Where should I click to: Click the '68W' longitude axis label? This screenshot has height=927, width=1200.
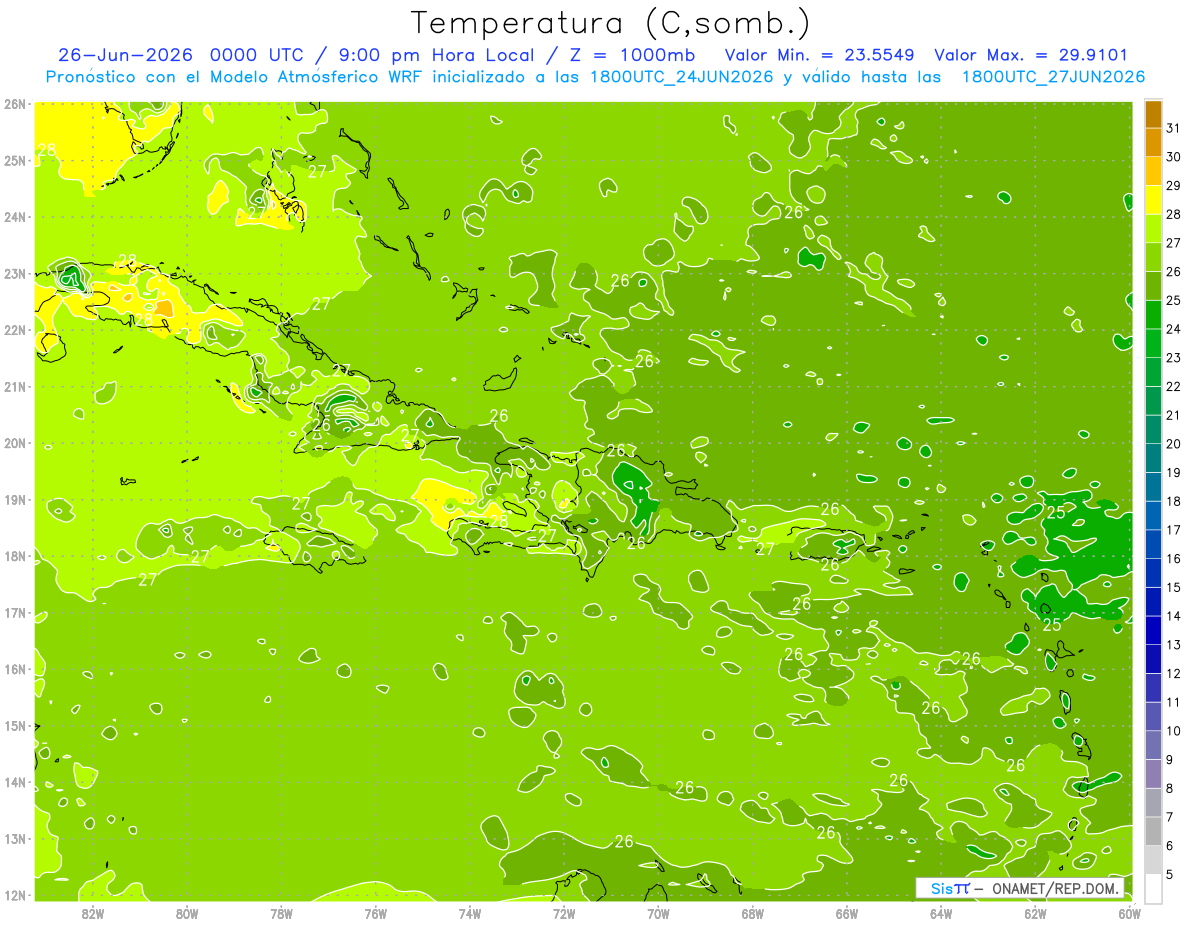point(753,913)
